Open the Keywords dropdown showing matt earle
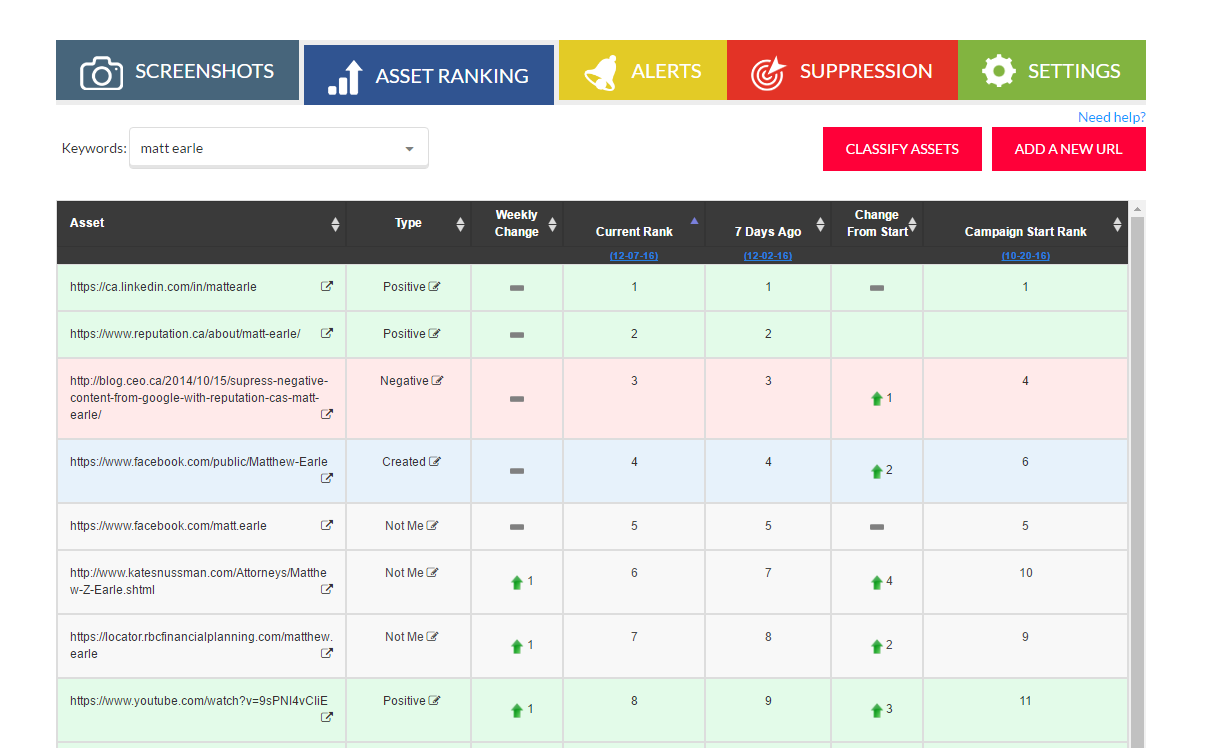This screenshot has height=748, width=1211. click(279, 149)
